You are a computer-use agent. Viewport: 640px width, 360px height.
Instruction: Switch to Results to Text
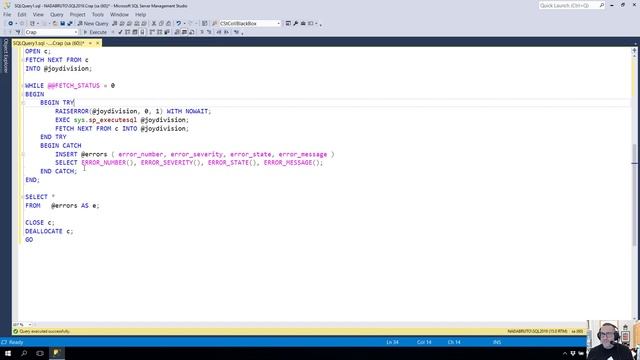click(x=177, y=32)
